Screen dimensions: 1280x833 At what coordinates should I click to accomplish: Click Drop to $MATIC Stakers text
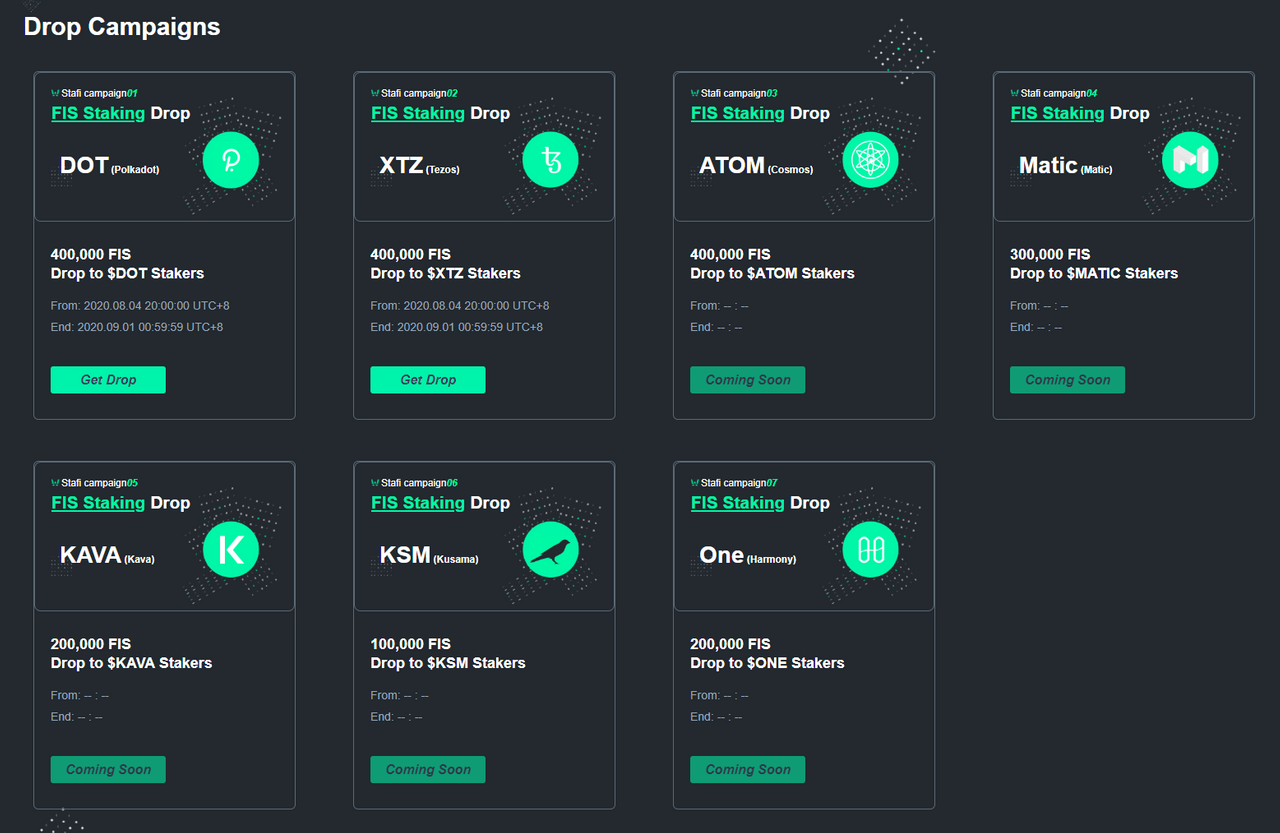pos(1094,273)
